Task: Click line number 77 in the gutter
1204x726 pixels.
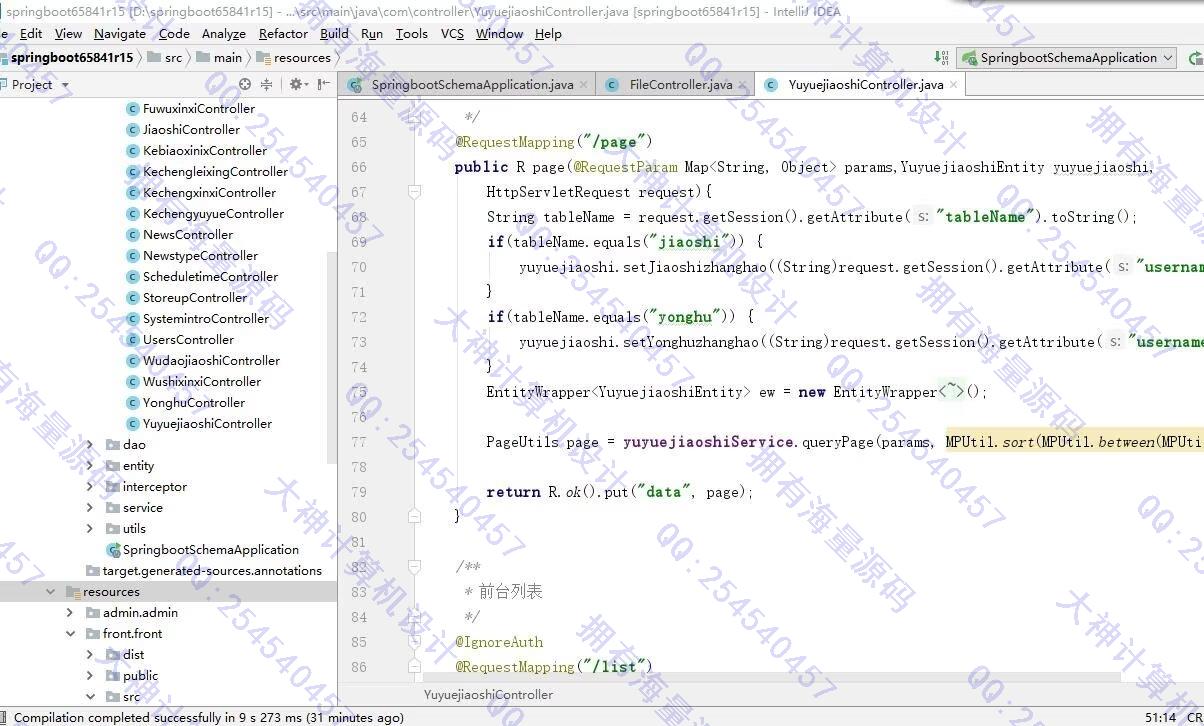Action: click(359, 442)
